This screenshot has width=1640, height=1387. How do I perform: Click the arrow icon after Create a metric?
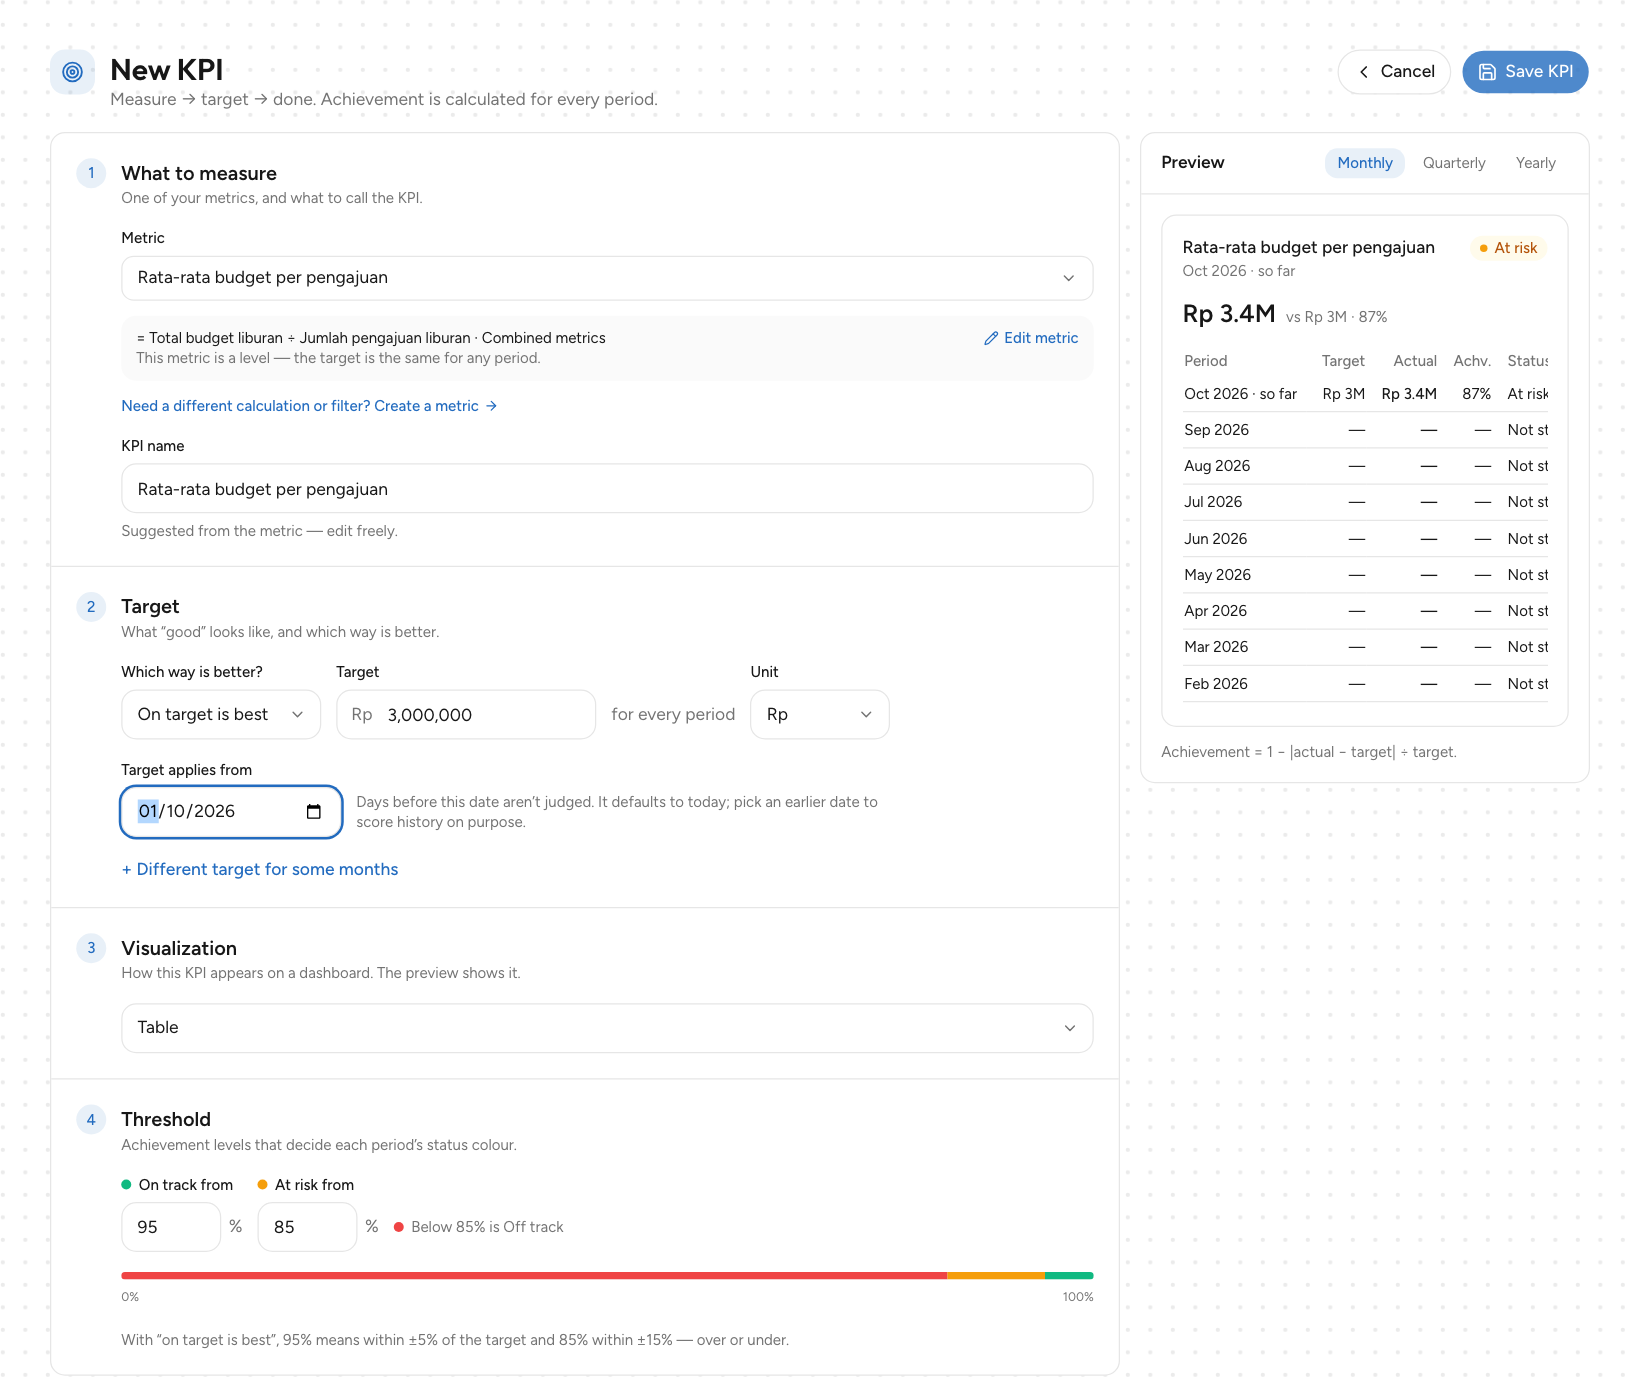point(491,406)
